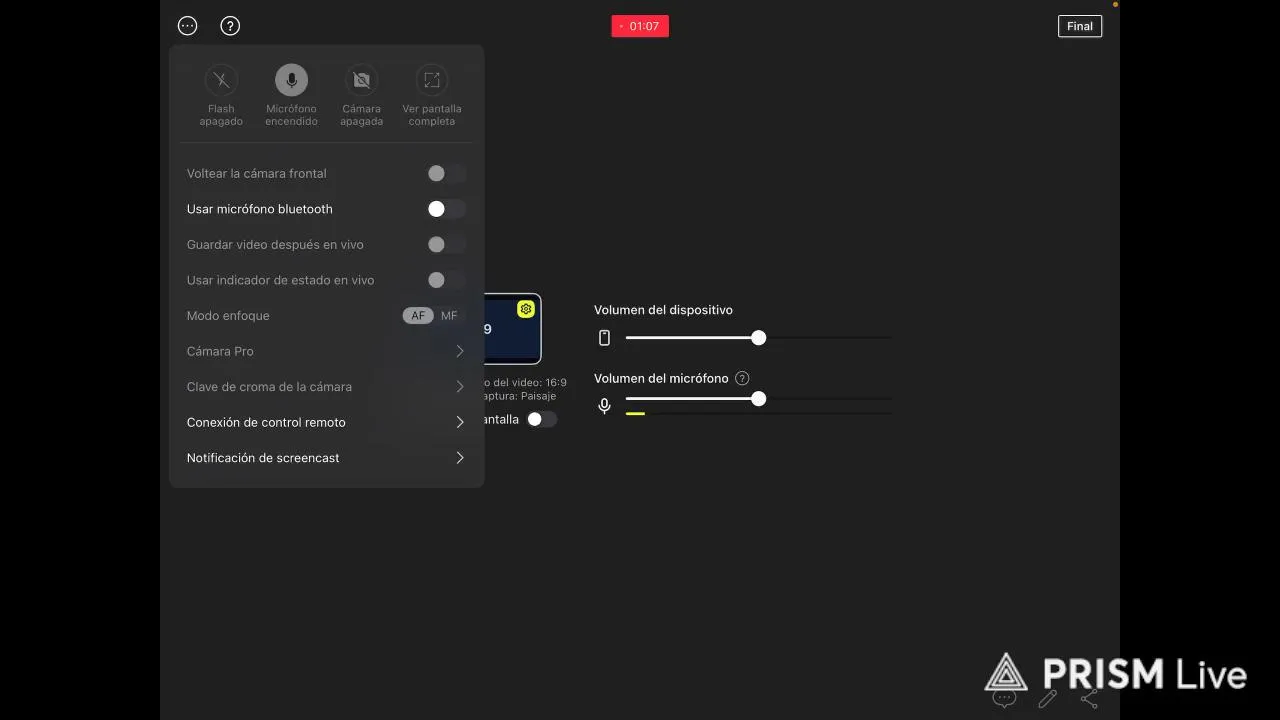Expand Conexión de control remoto chevron
Viewport: 1280px width, 720px height.
pos(460,422)
